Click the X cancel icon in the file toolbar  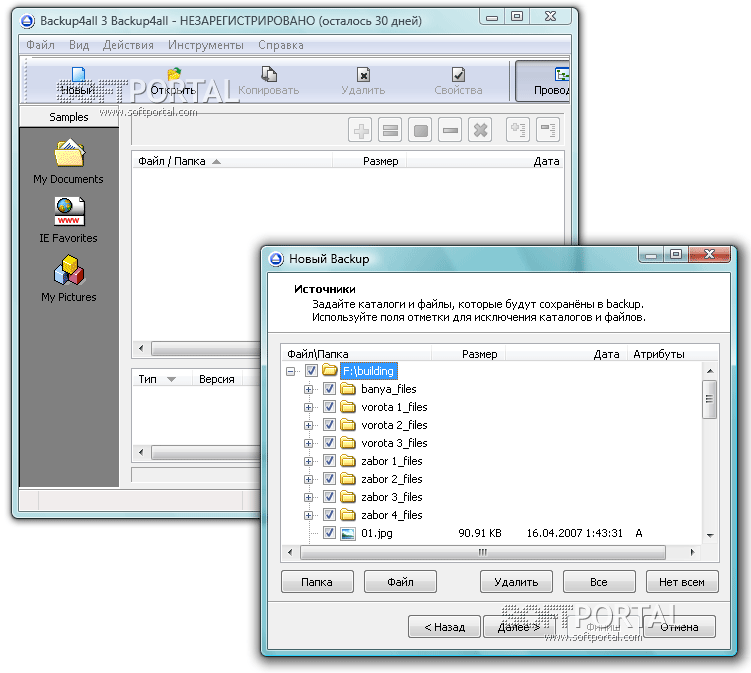coord(480,130)
